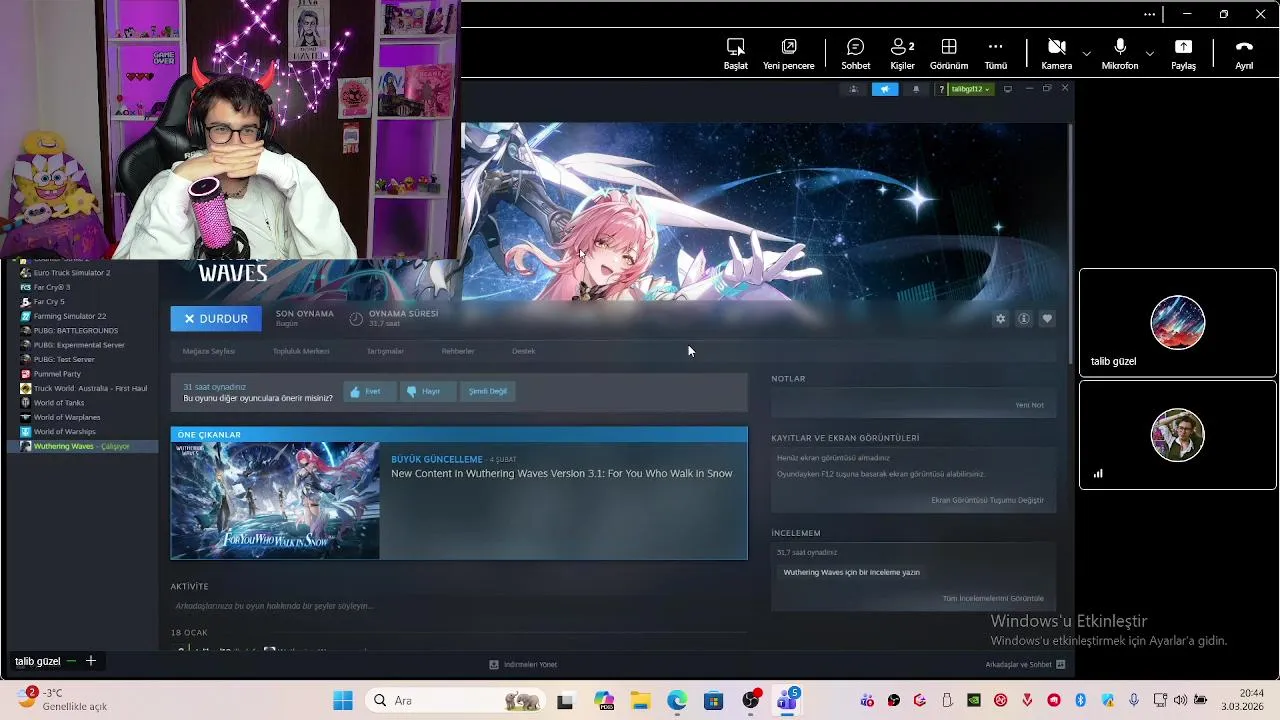Select Wuthering Waves running entry

[x=82, y=446]
